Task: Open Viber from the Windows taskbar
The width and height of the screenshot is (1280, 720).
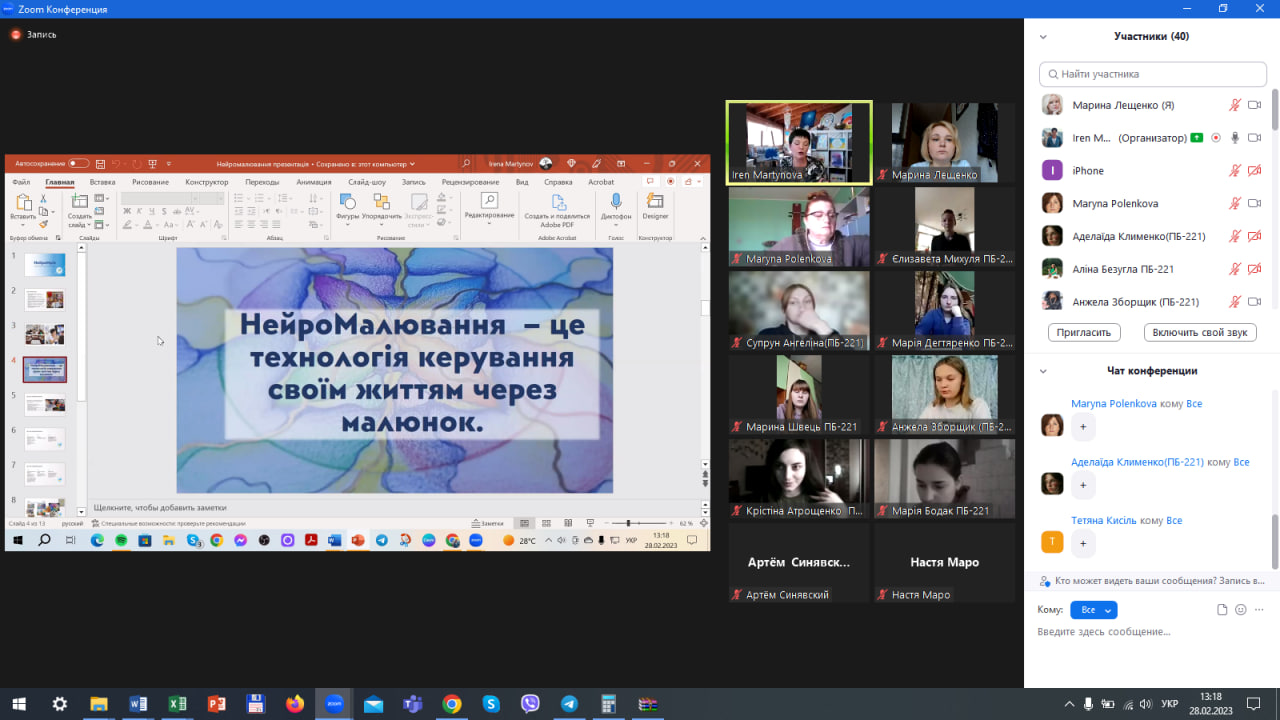Action: (530, 704)
